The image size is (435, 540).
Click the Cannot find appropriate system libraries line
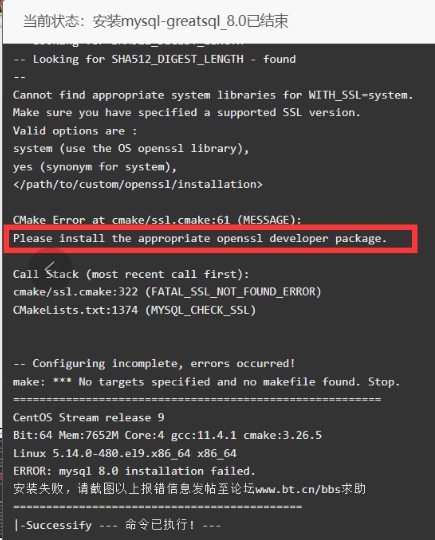click(x=213, y=95)
